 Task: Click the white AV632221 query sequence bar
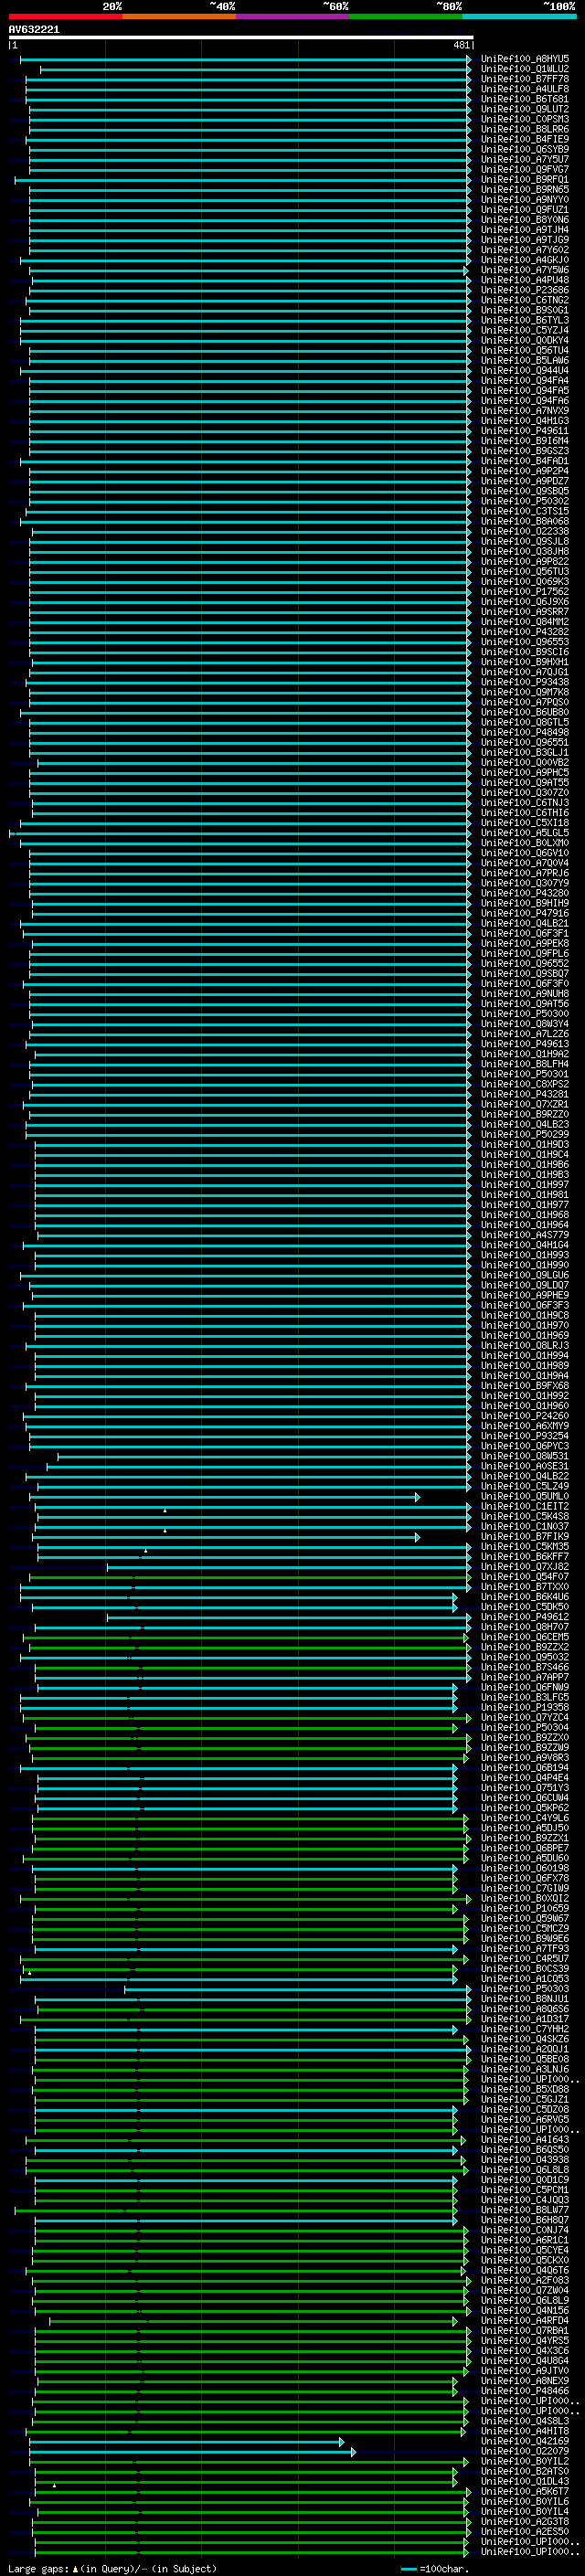[x=241, y=38]
